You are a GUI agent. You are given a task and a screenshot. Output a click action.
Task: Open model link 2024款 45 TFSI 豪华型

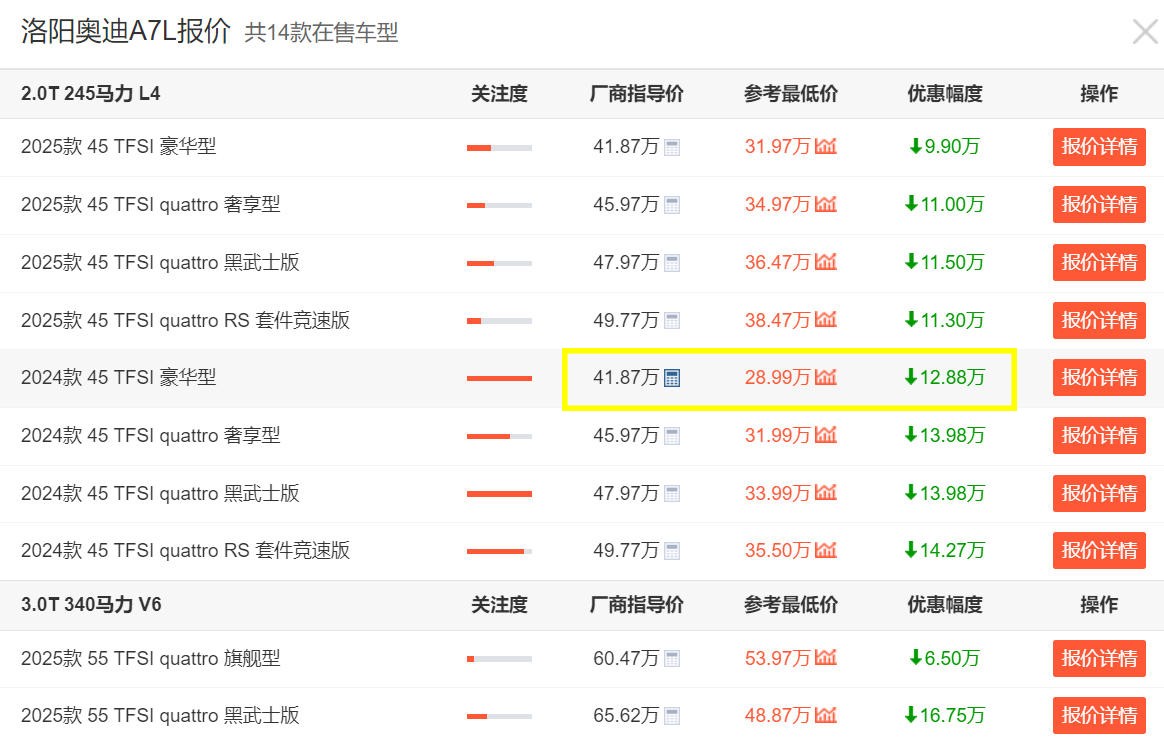tap(119, 377)
